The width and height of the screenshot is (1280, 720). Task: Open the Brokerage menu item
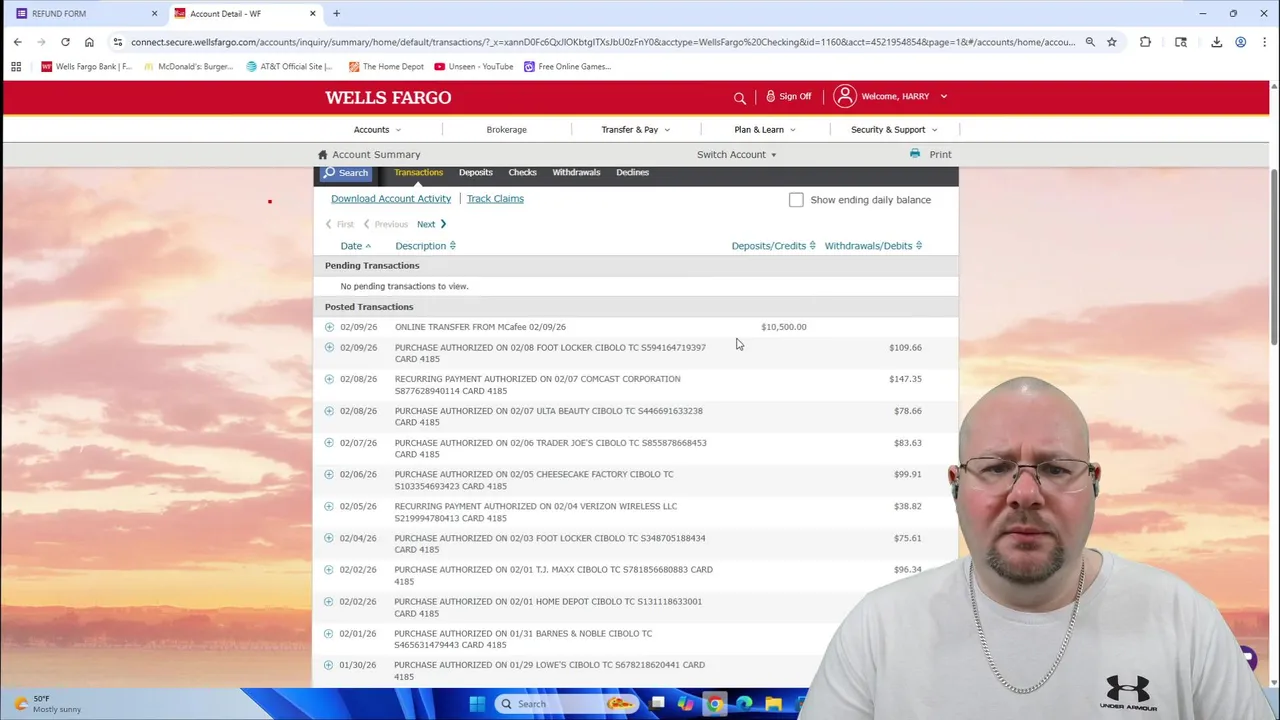[x=506, y=130]
